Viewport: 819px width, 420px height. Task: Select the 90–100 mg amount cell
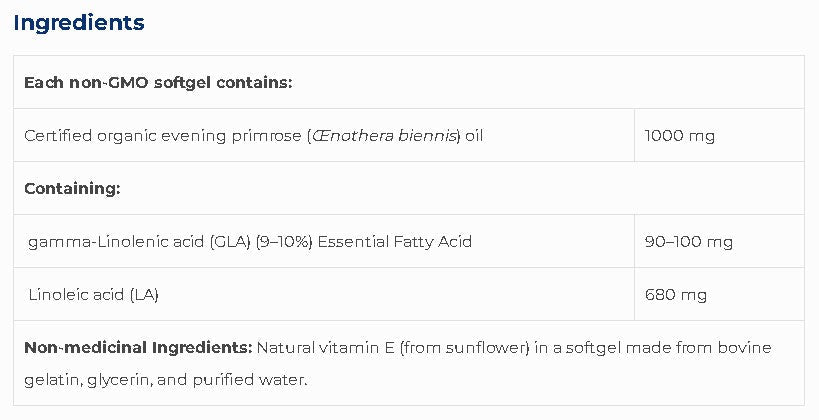click(689, 241)
